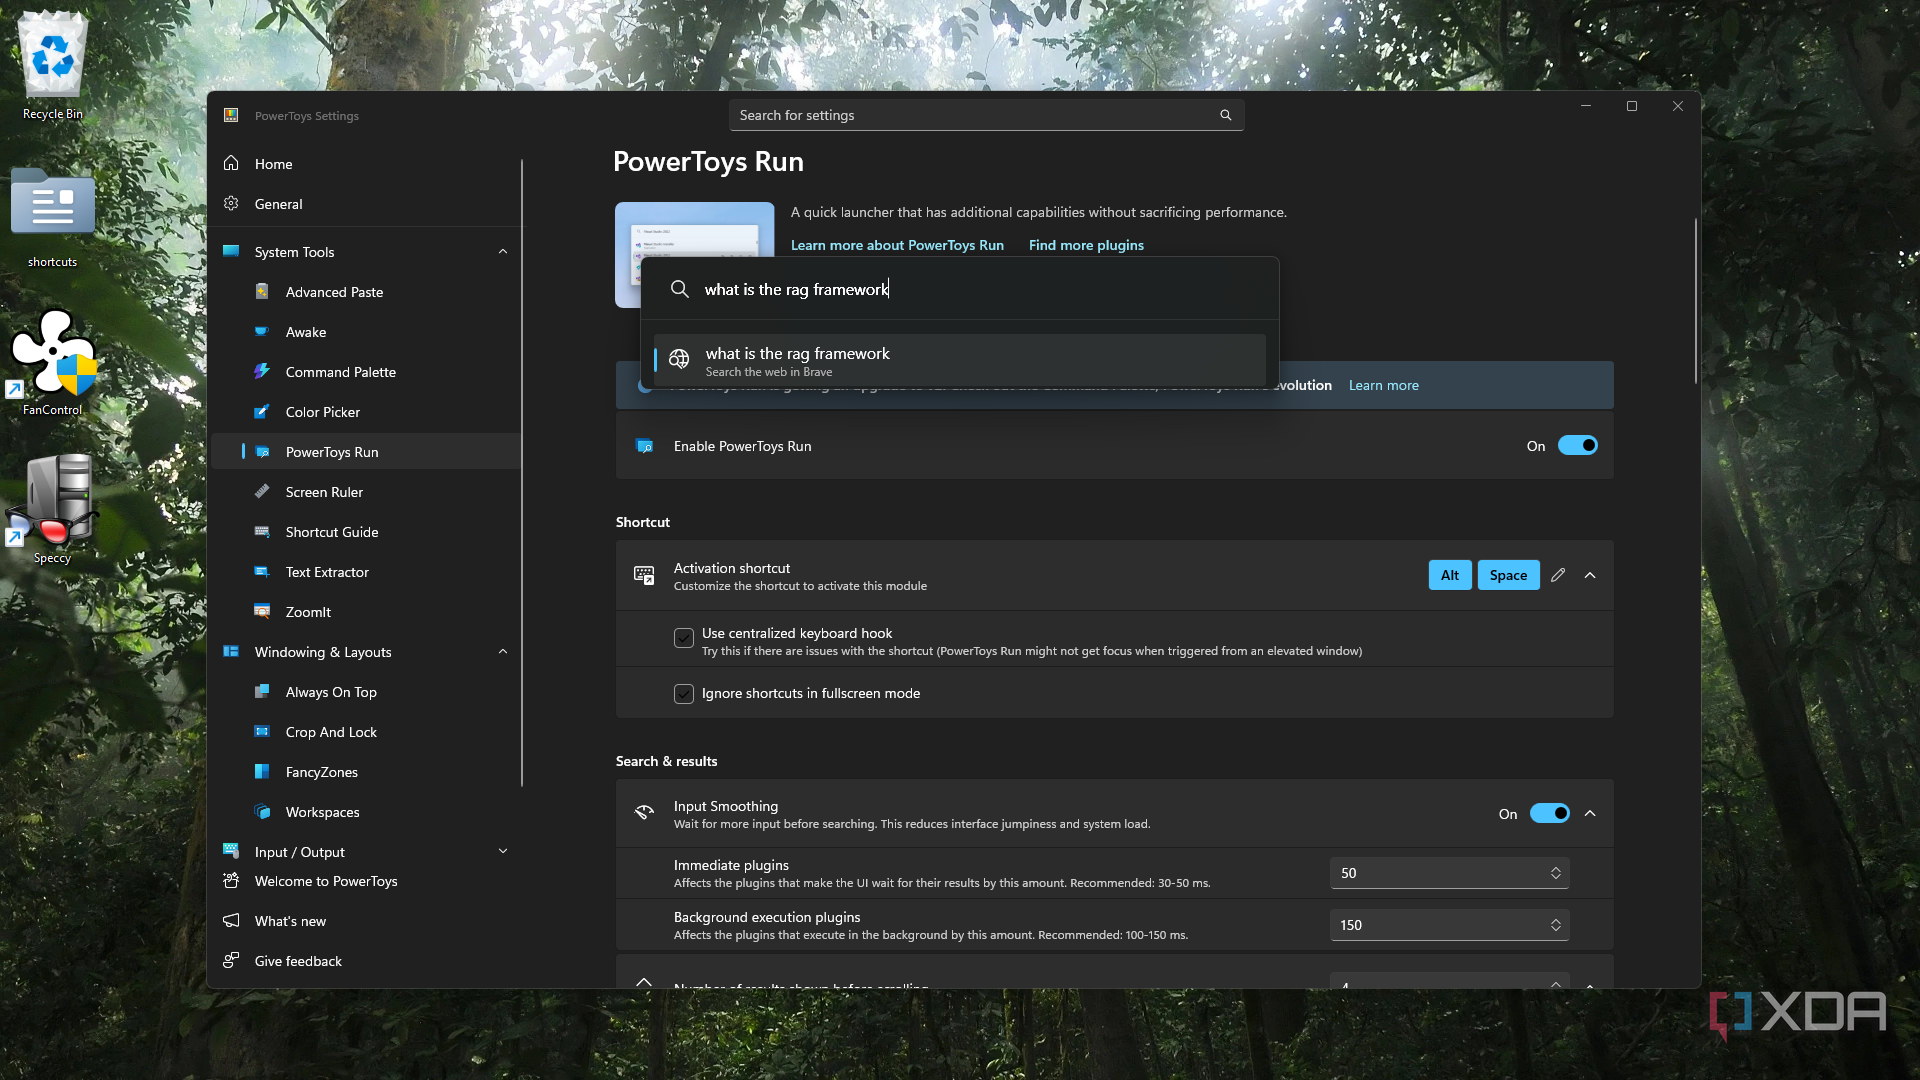Open ZoomIt settings
1920x1080 pixels.
click(366, 612)
